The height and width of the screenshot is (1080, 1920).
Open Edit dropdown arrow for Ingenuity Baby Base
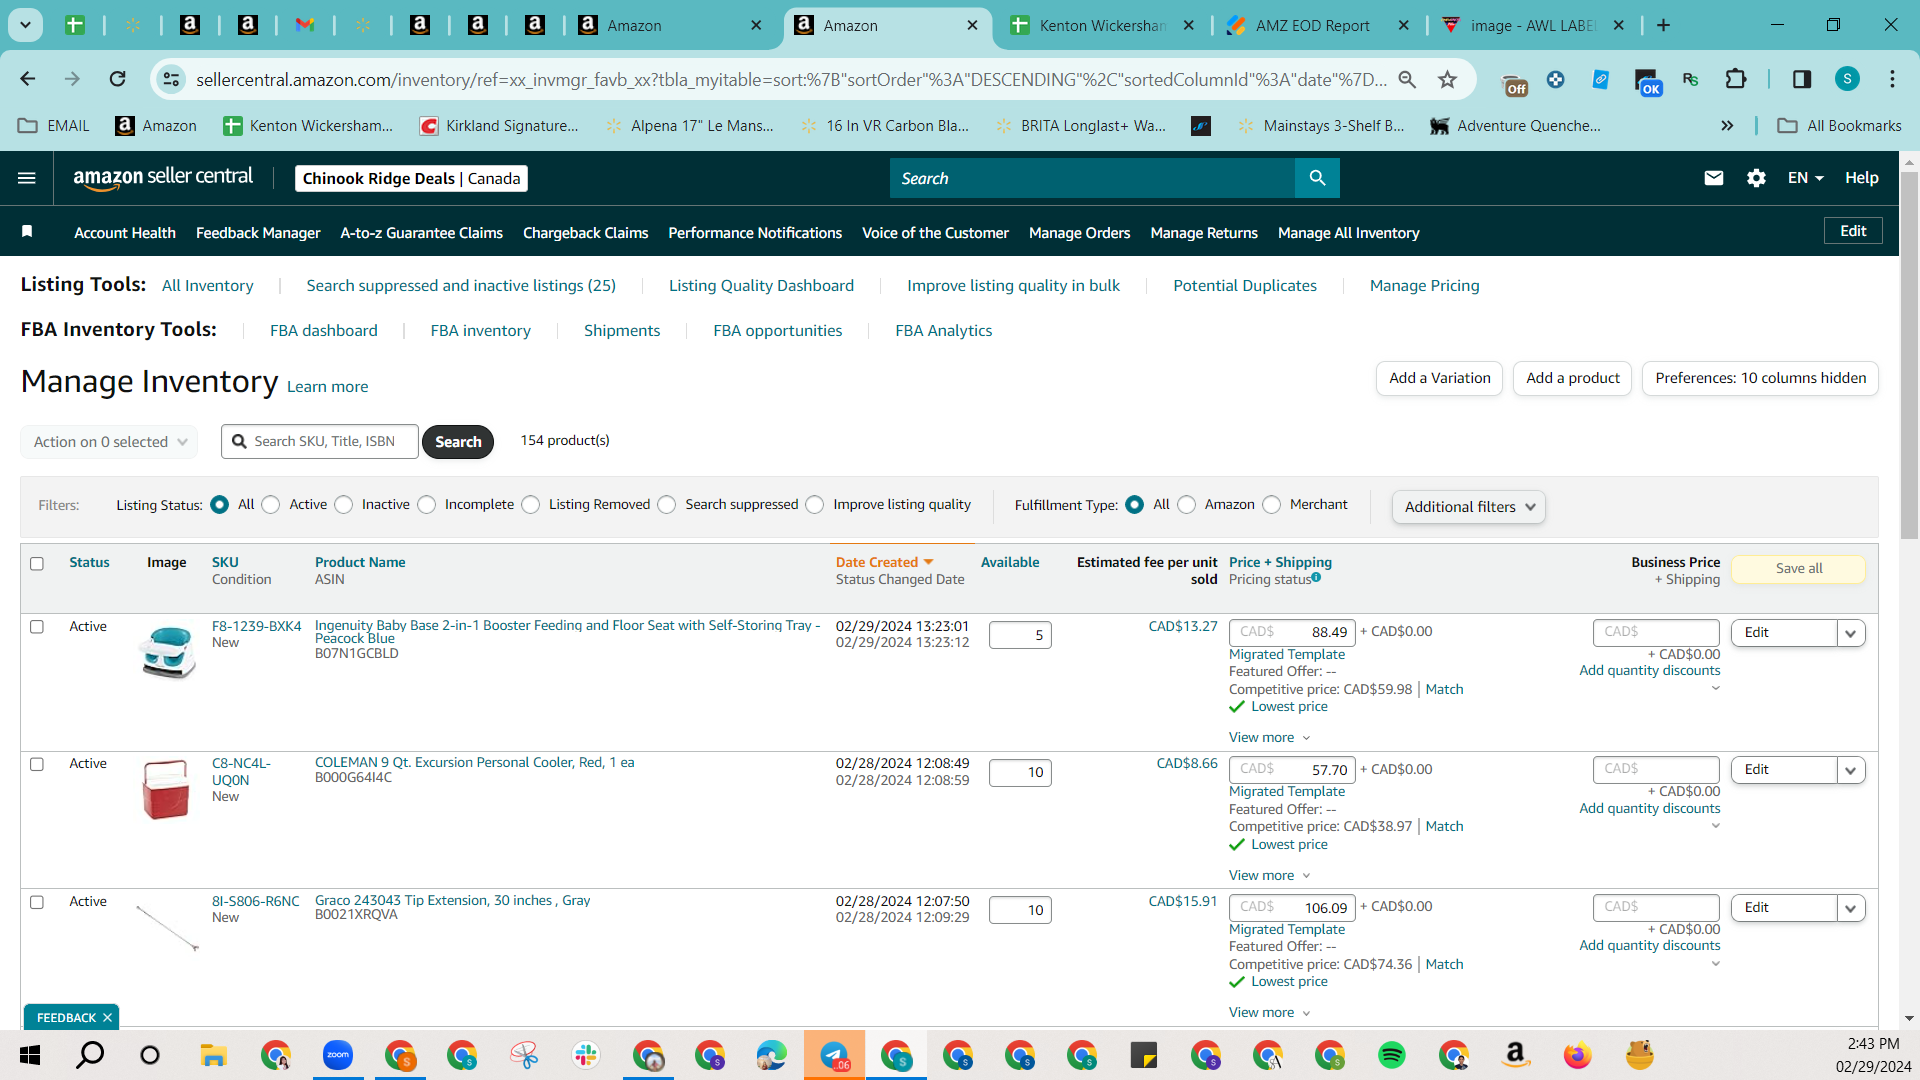point(1851,633)
